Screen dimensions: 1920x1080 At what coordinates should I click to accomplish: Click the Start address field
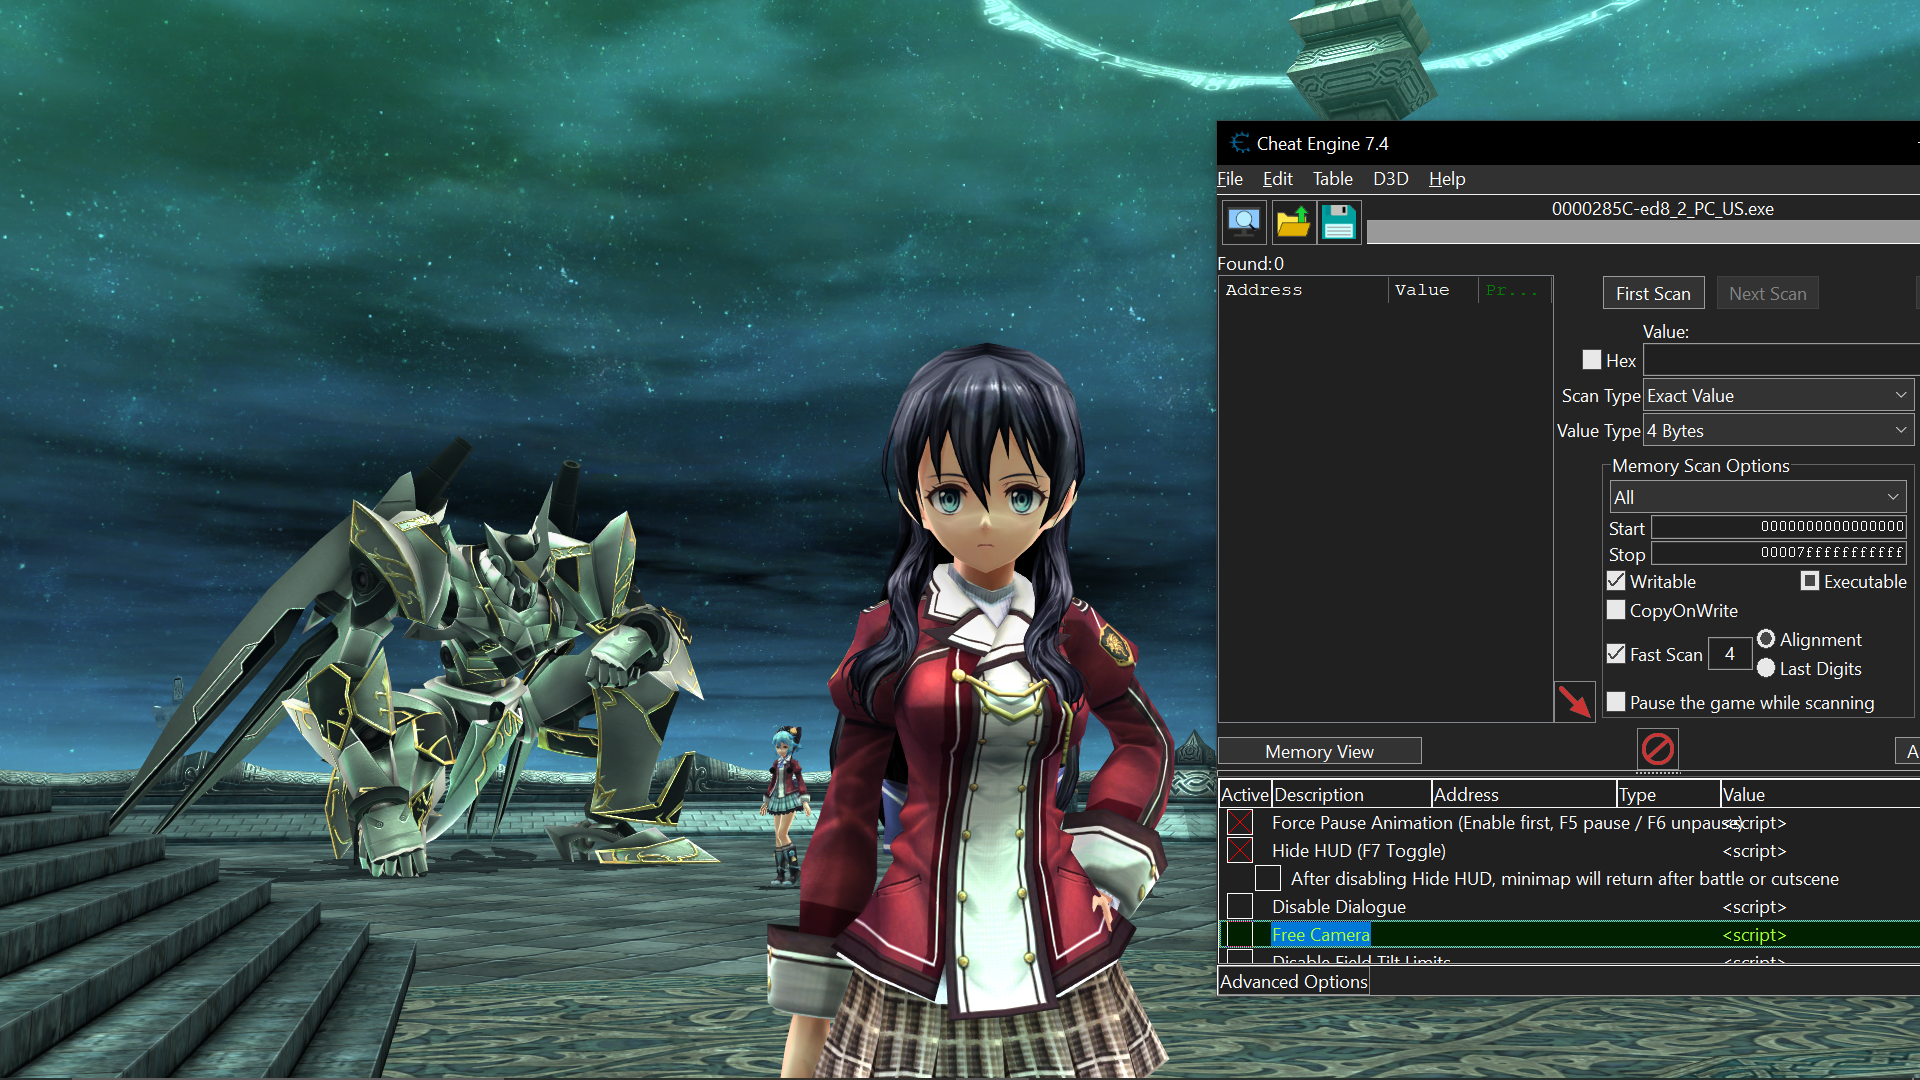tap(1778, 527)
